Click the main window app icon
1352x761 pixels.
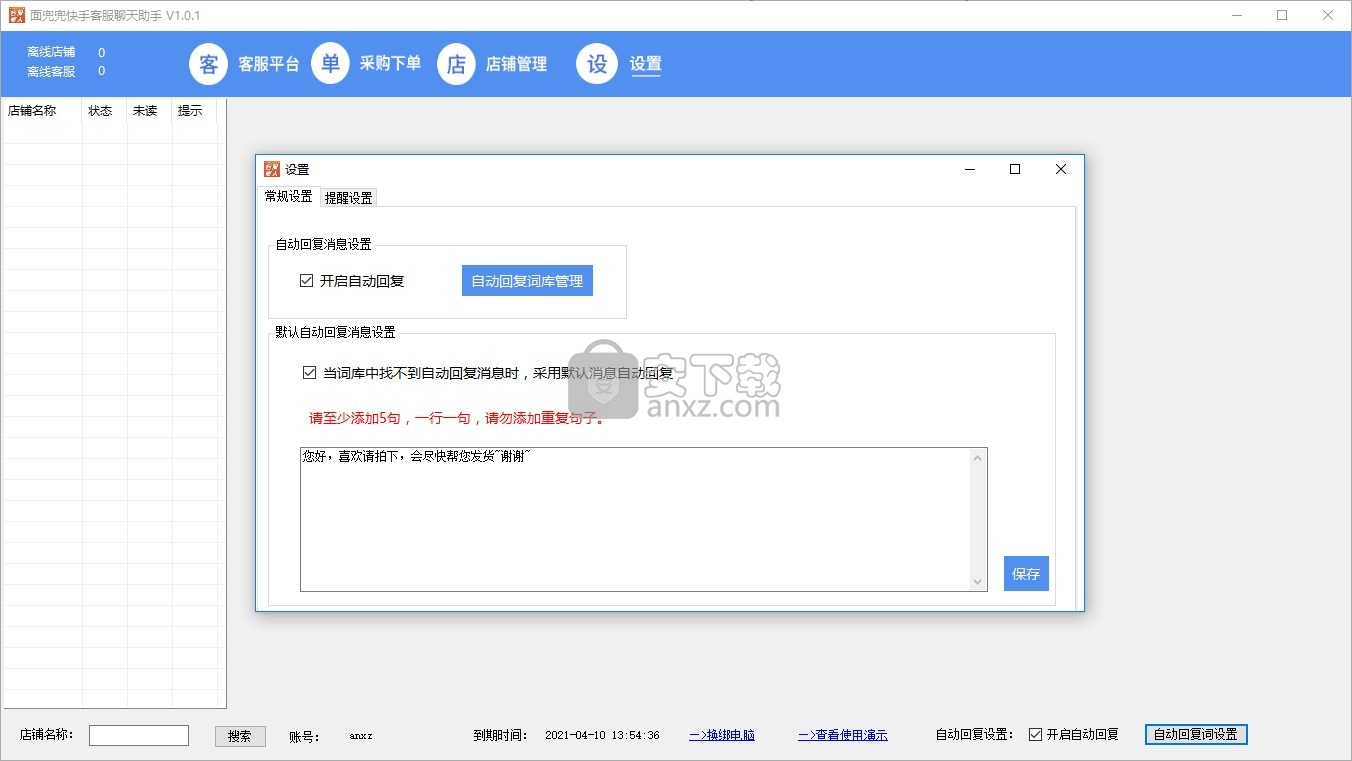point(16,15)
